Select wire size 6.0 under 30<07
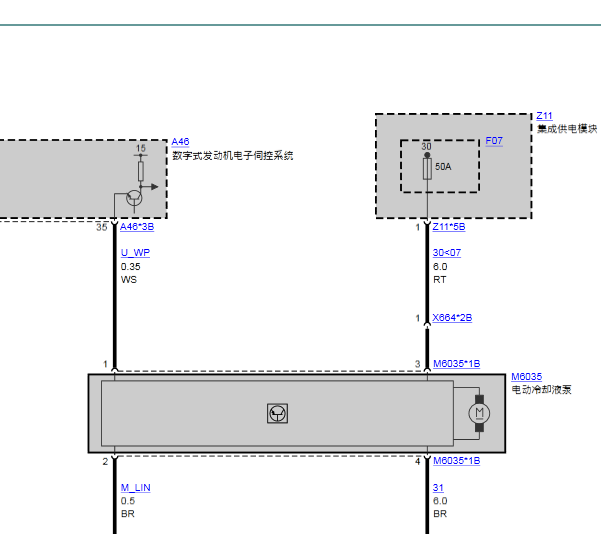The image size is (601, 534). 440,266
